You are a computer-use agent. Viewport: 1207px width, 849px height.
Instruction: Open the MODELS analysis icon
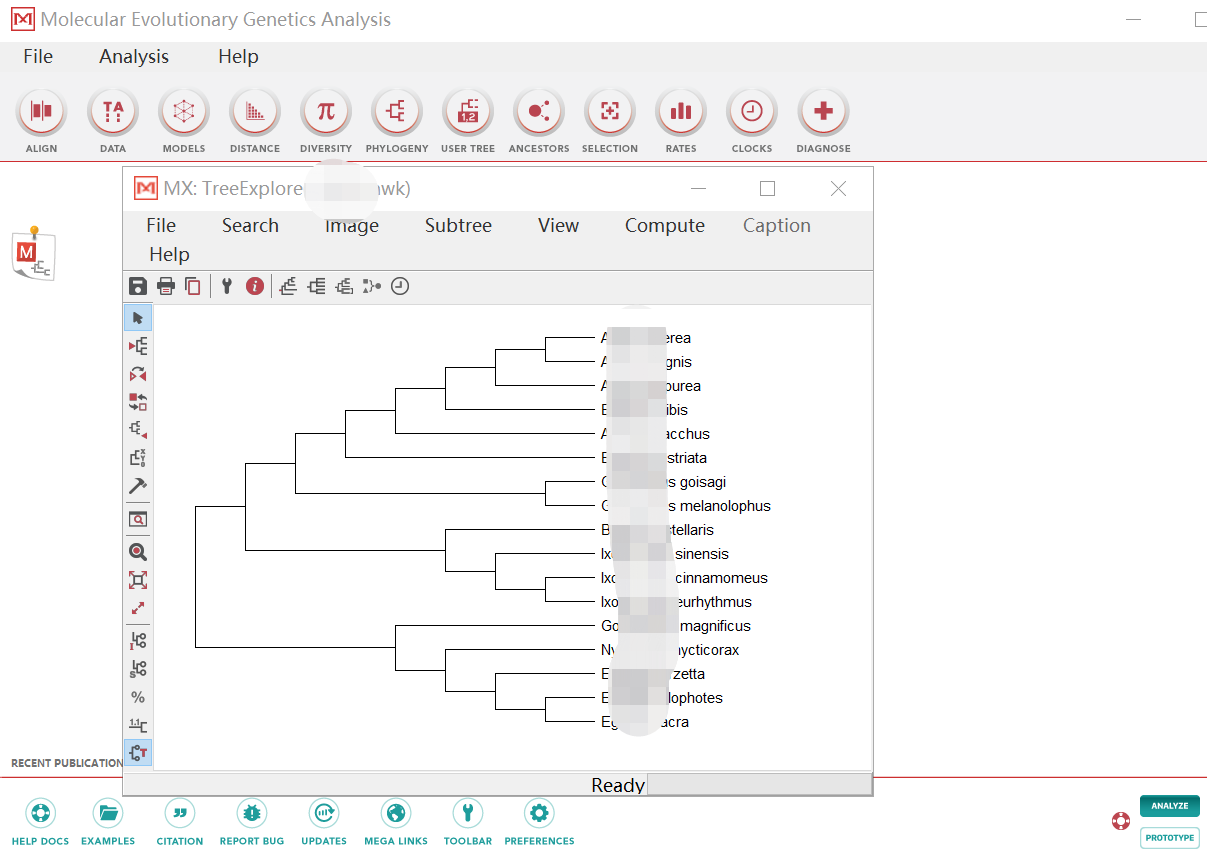[x=184, y=112]
